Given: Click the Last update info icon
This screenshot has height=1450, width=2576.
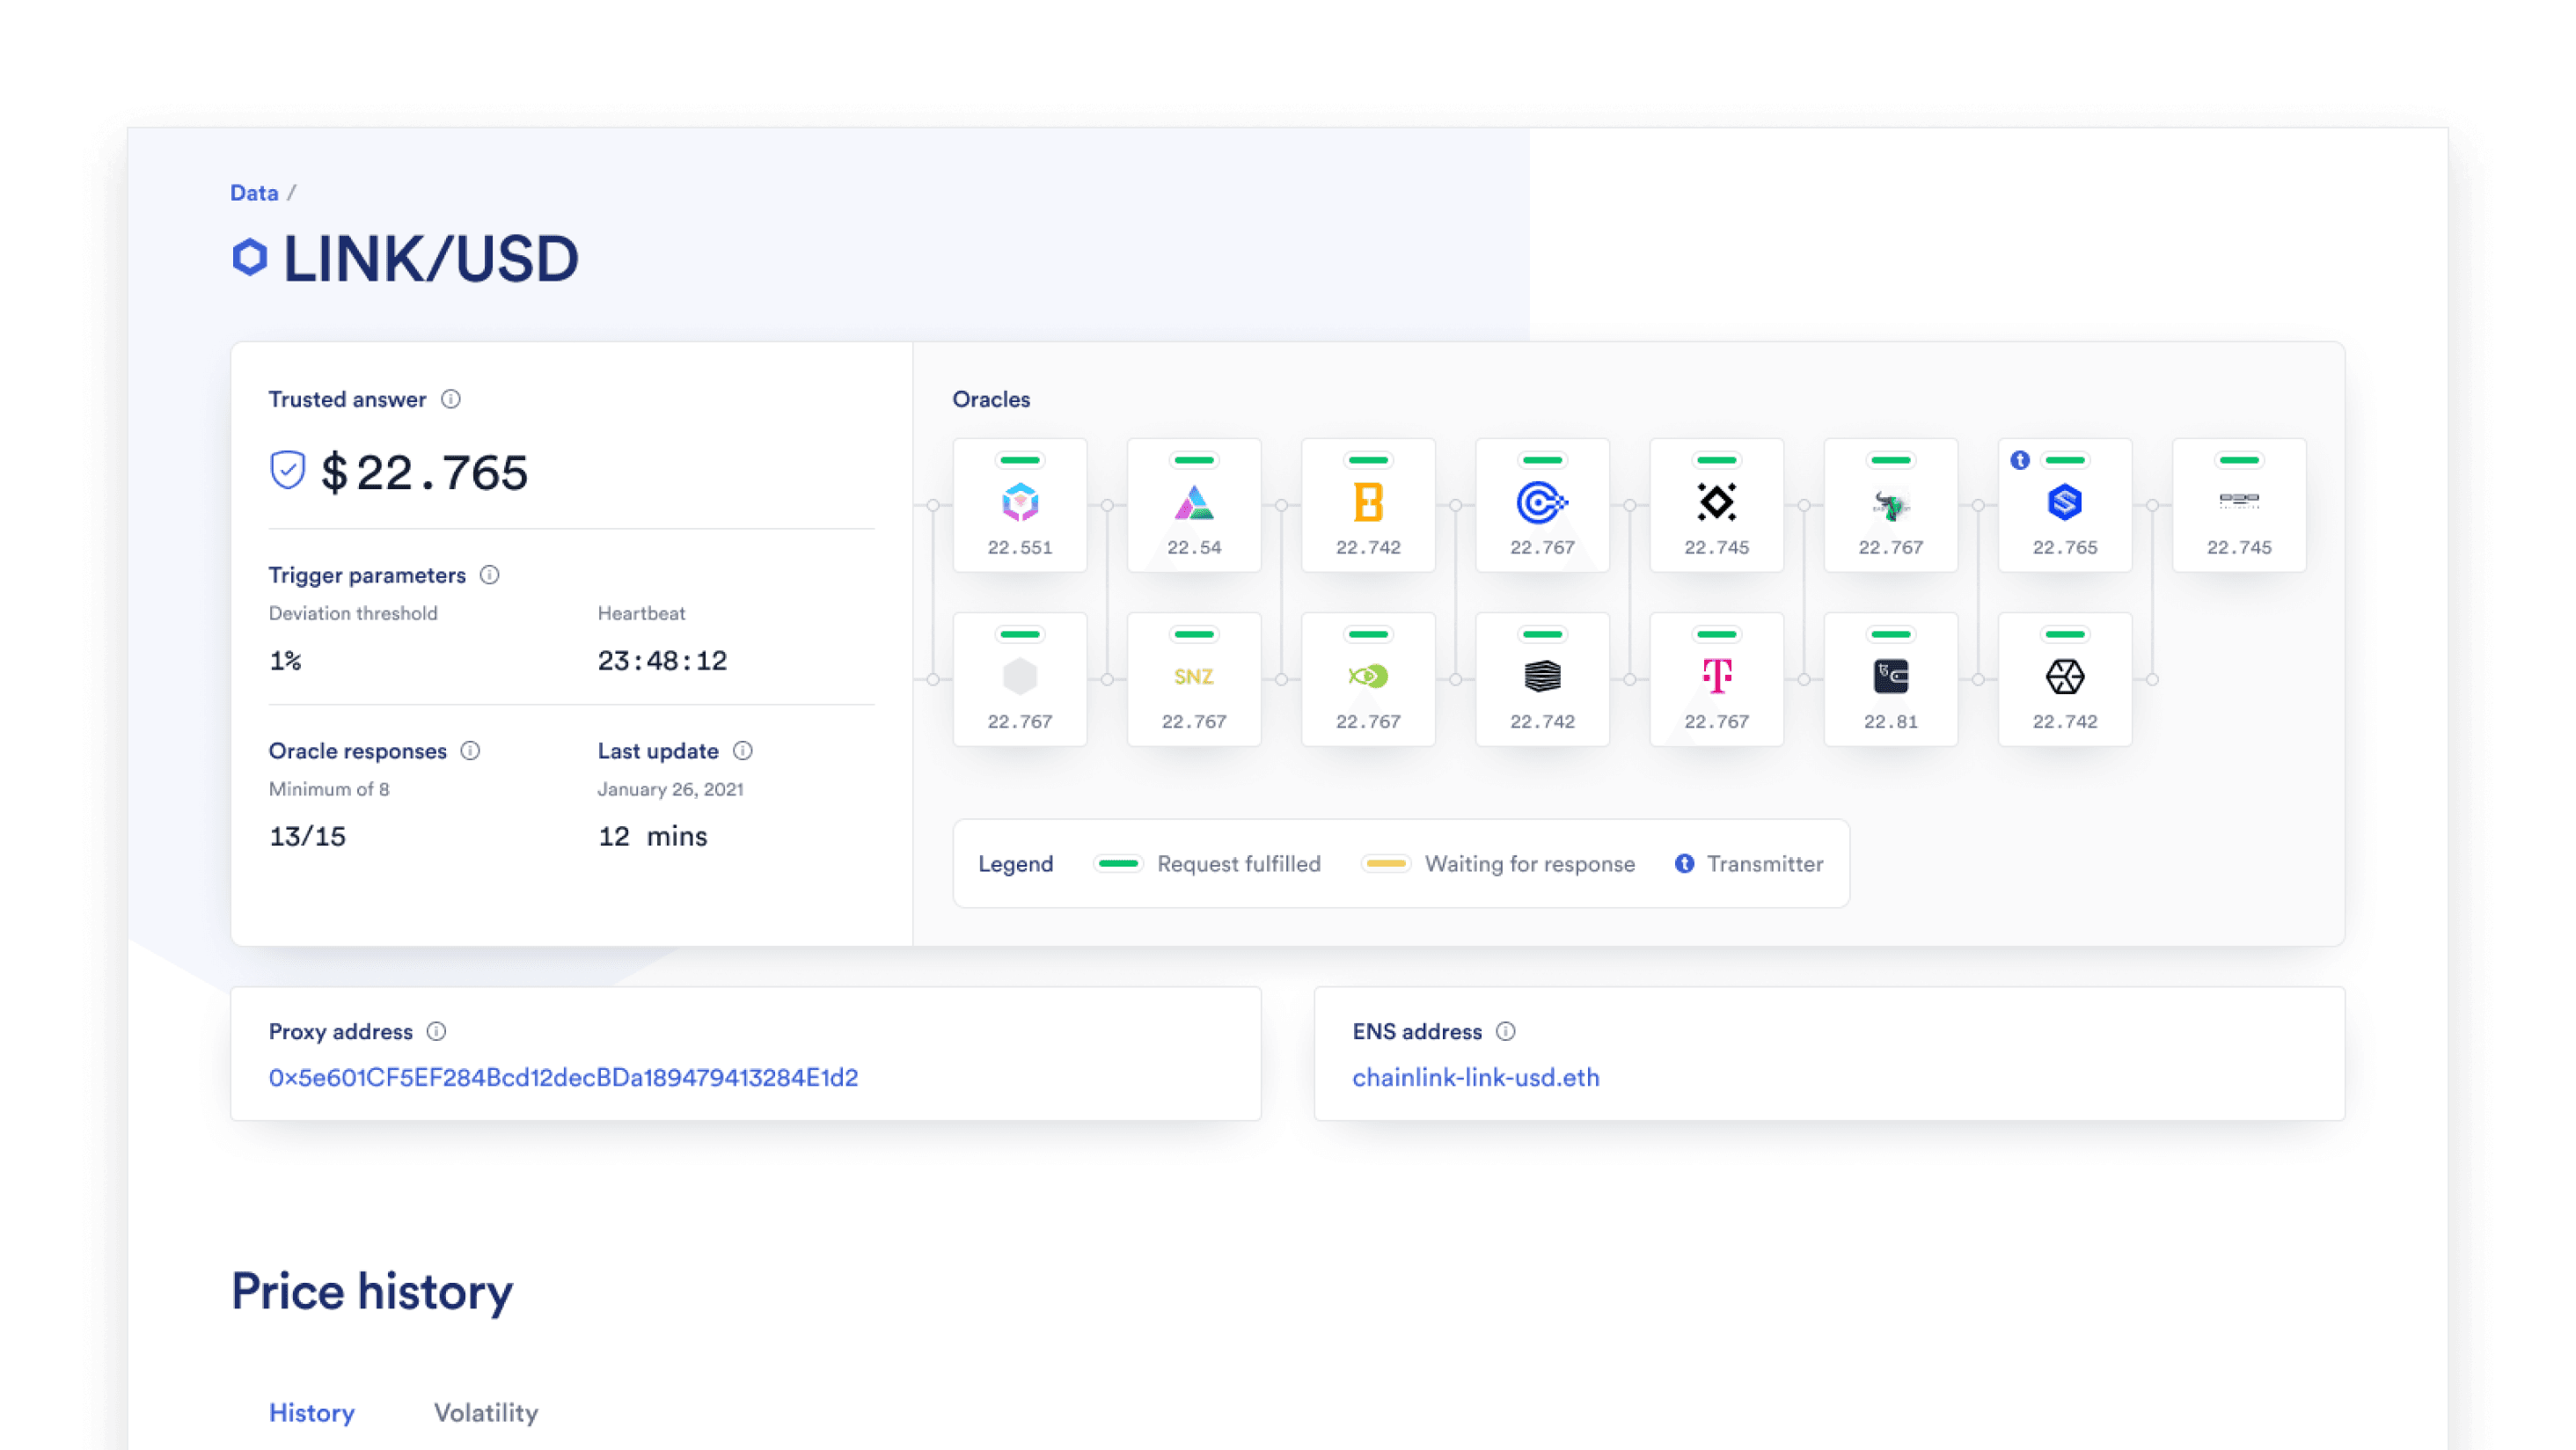Looking at the screenshot, I should [x=743, y=751].
